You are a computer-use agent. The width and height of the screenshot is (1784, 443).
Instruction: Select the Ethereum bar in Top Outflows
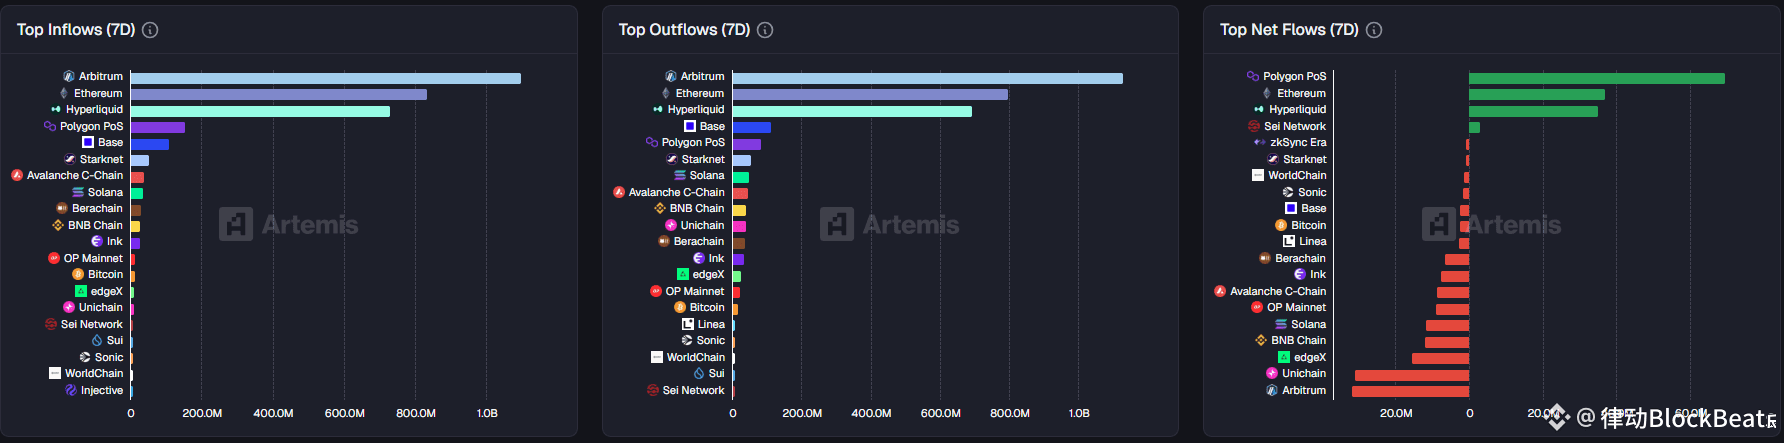tap(870, 94)
